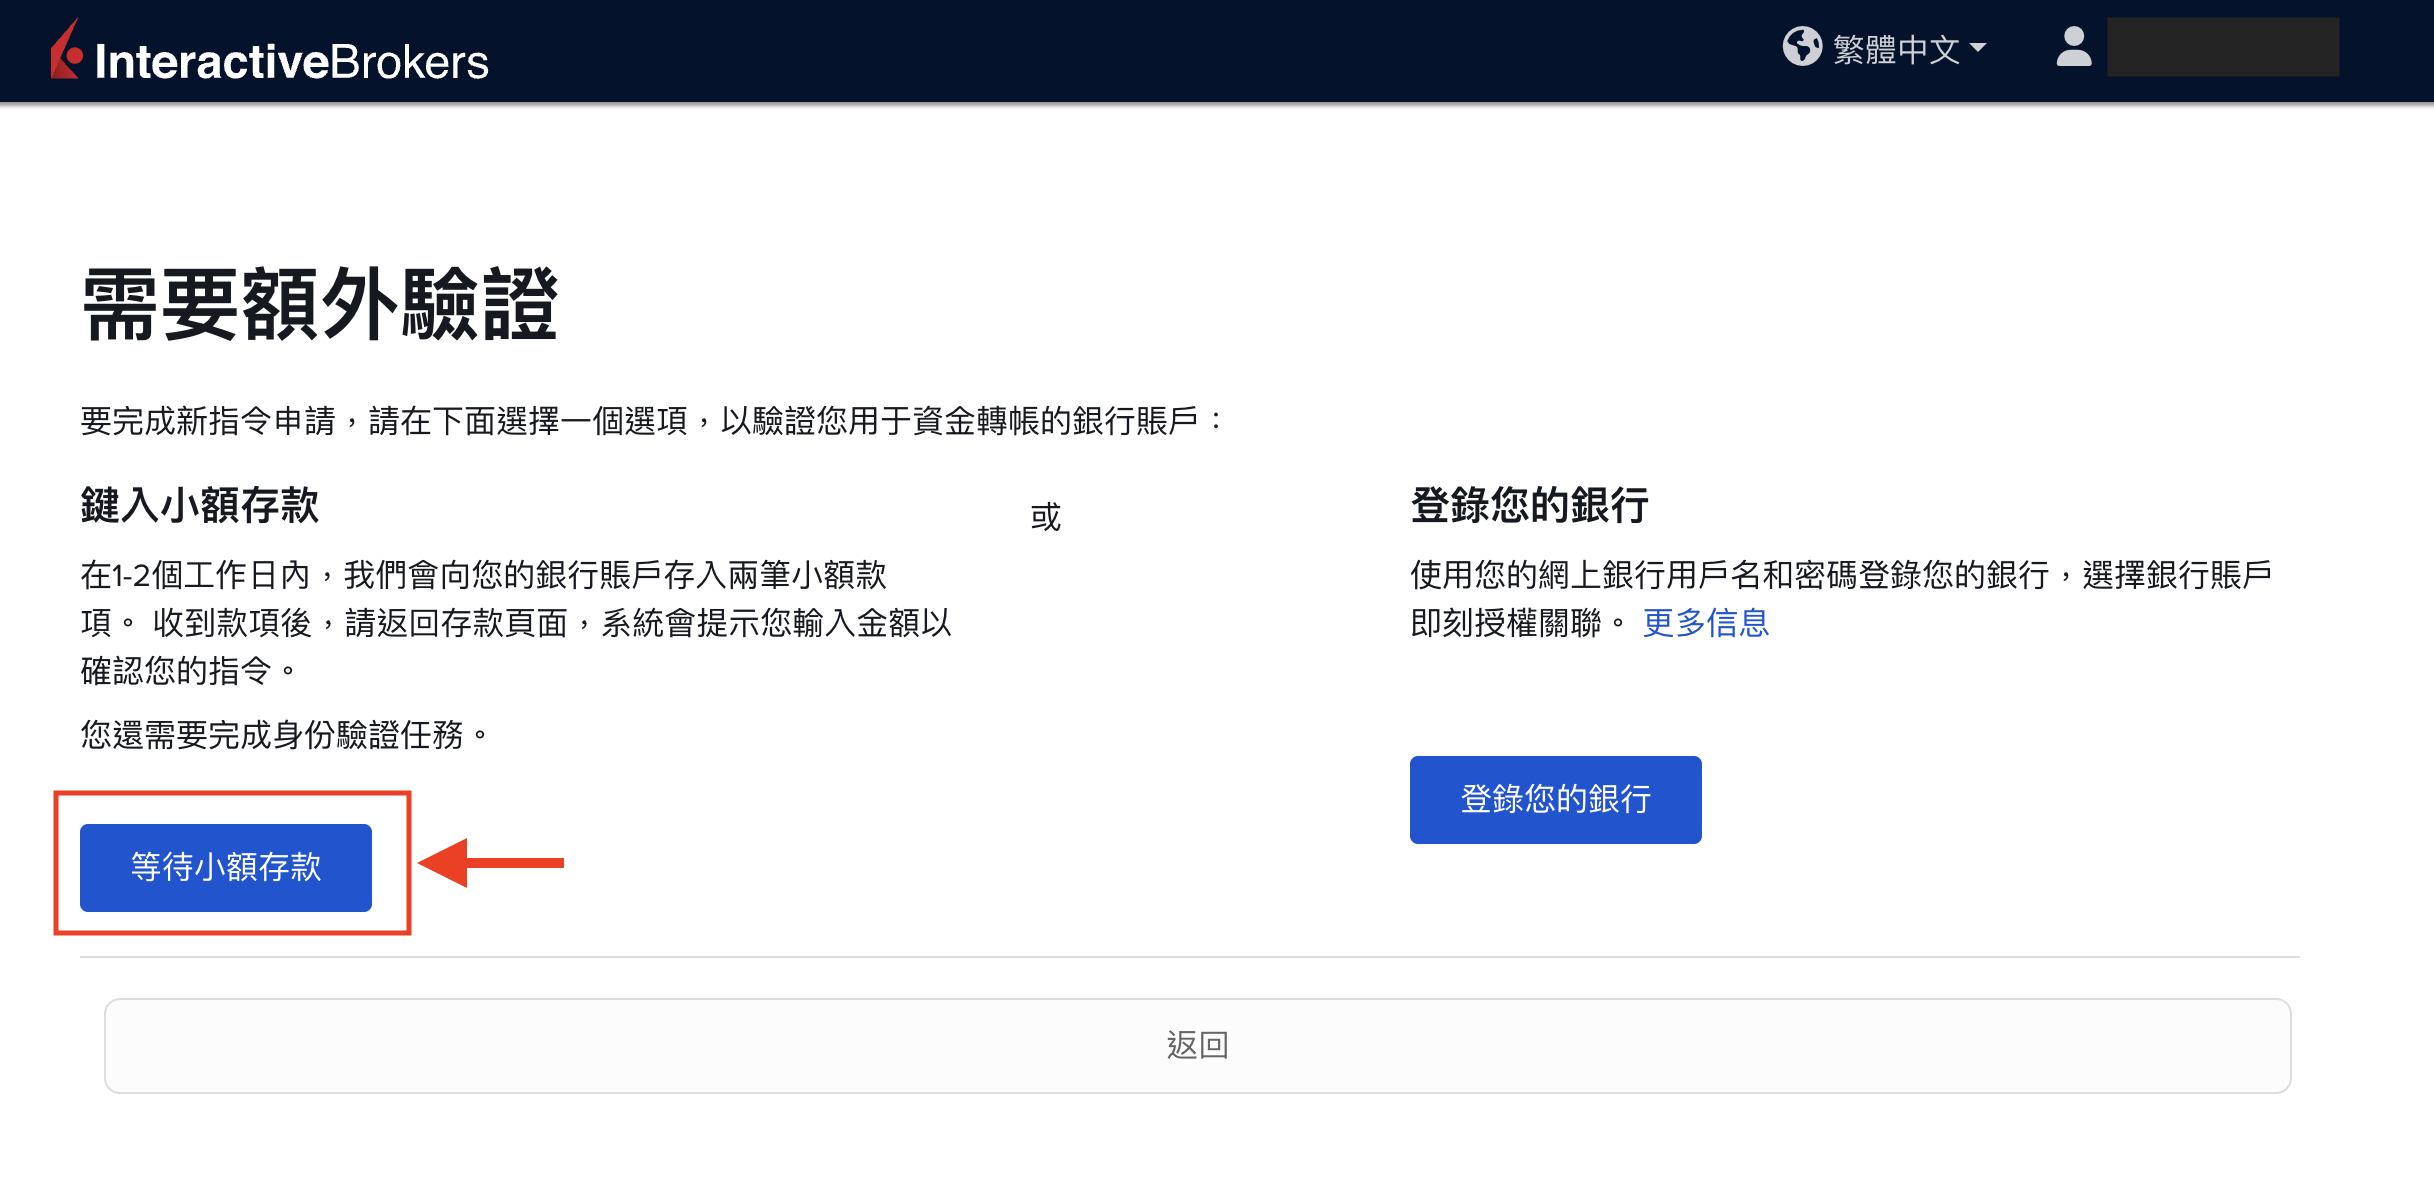
Task: Click the globe language icon
Action: tap(1802, 47)
